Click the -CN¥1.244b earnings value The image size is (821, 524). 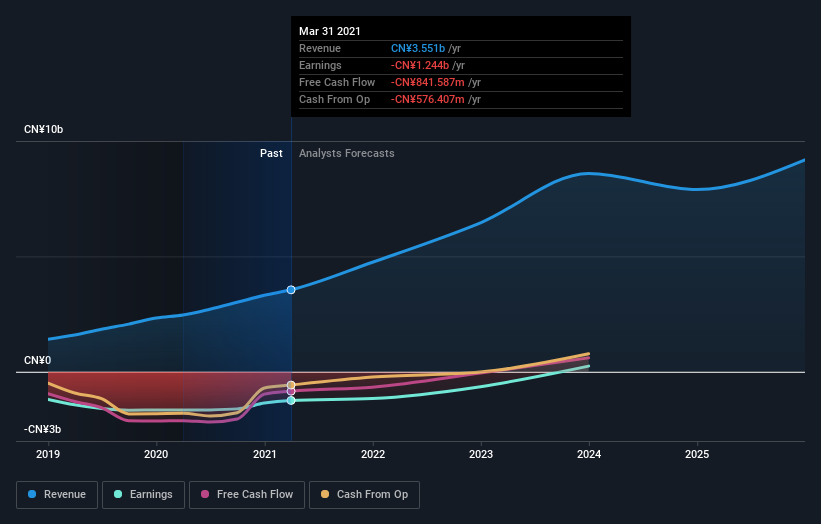[420, 65]
